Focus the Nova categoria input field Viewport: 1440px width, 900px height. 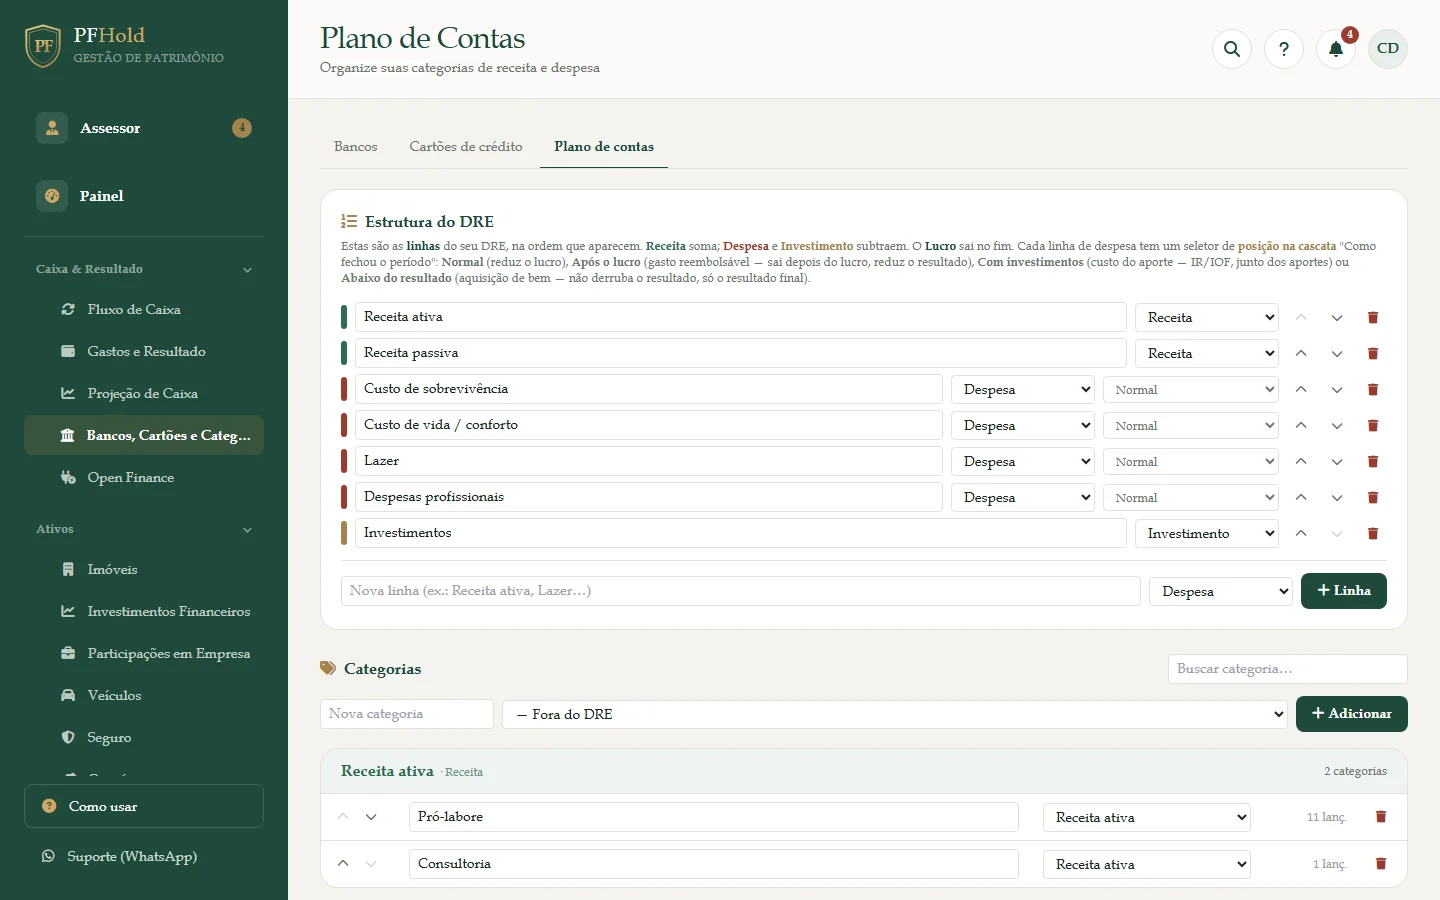click(407, 714)
